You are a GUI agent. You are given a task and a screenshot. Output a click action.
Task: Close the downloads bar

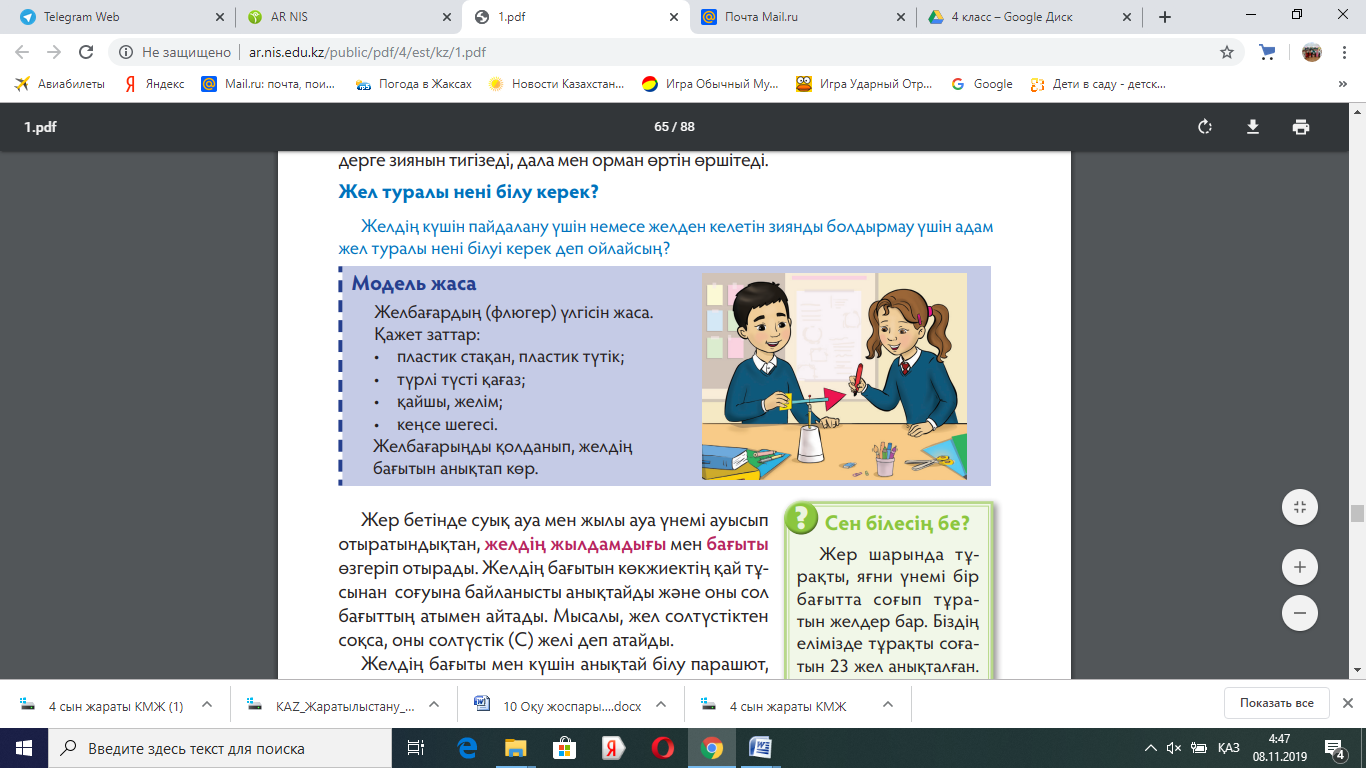tap(1347, 703)
